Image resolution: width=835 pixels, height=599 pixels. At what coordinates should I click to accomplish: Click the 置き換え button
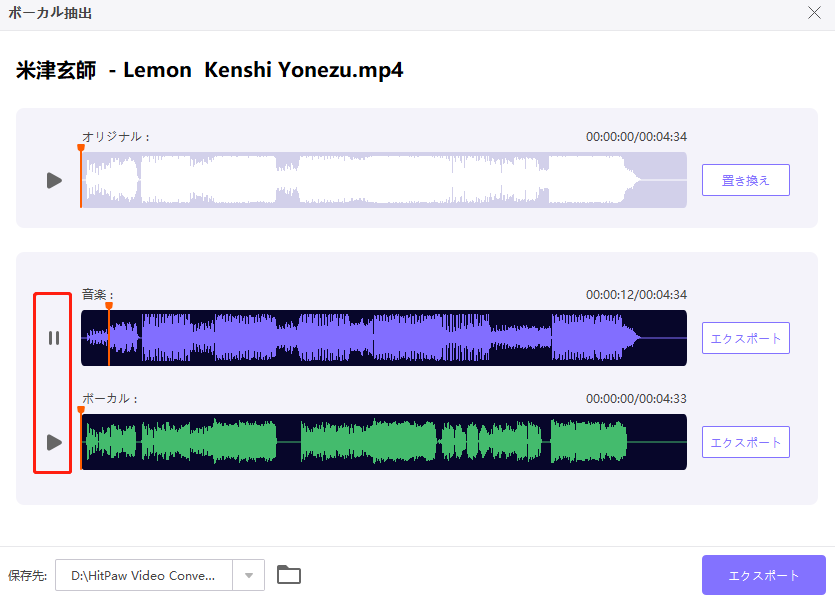click(x=745, y=180)
